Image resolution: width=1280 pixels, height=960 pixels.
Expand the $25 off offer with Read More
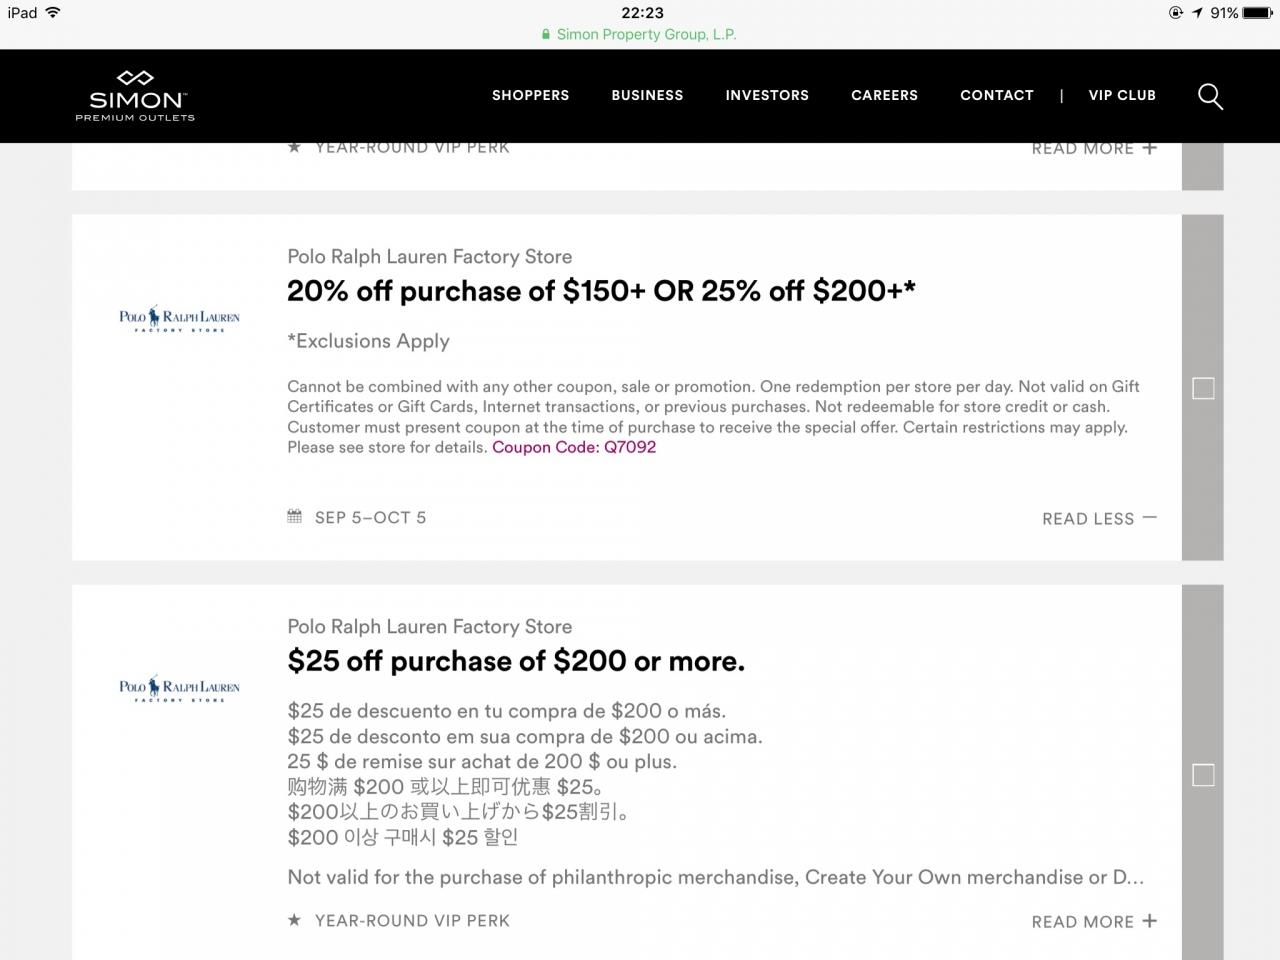[x=1094, y=921]
